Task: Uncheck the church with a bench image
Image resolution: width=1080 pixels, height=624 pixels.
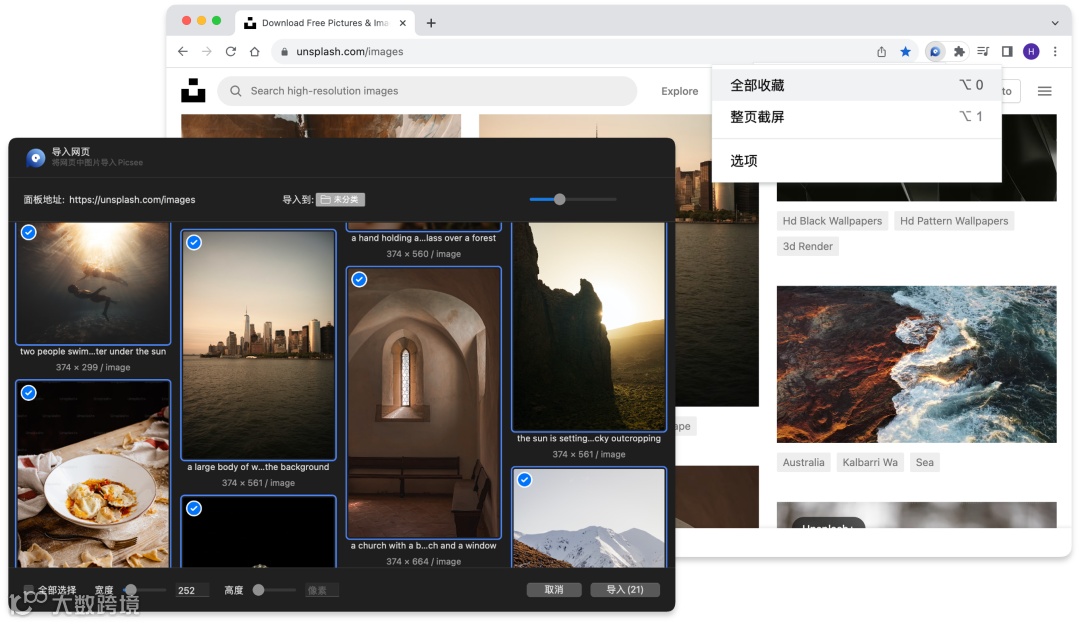Action: [x=360, y=279]
